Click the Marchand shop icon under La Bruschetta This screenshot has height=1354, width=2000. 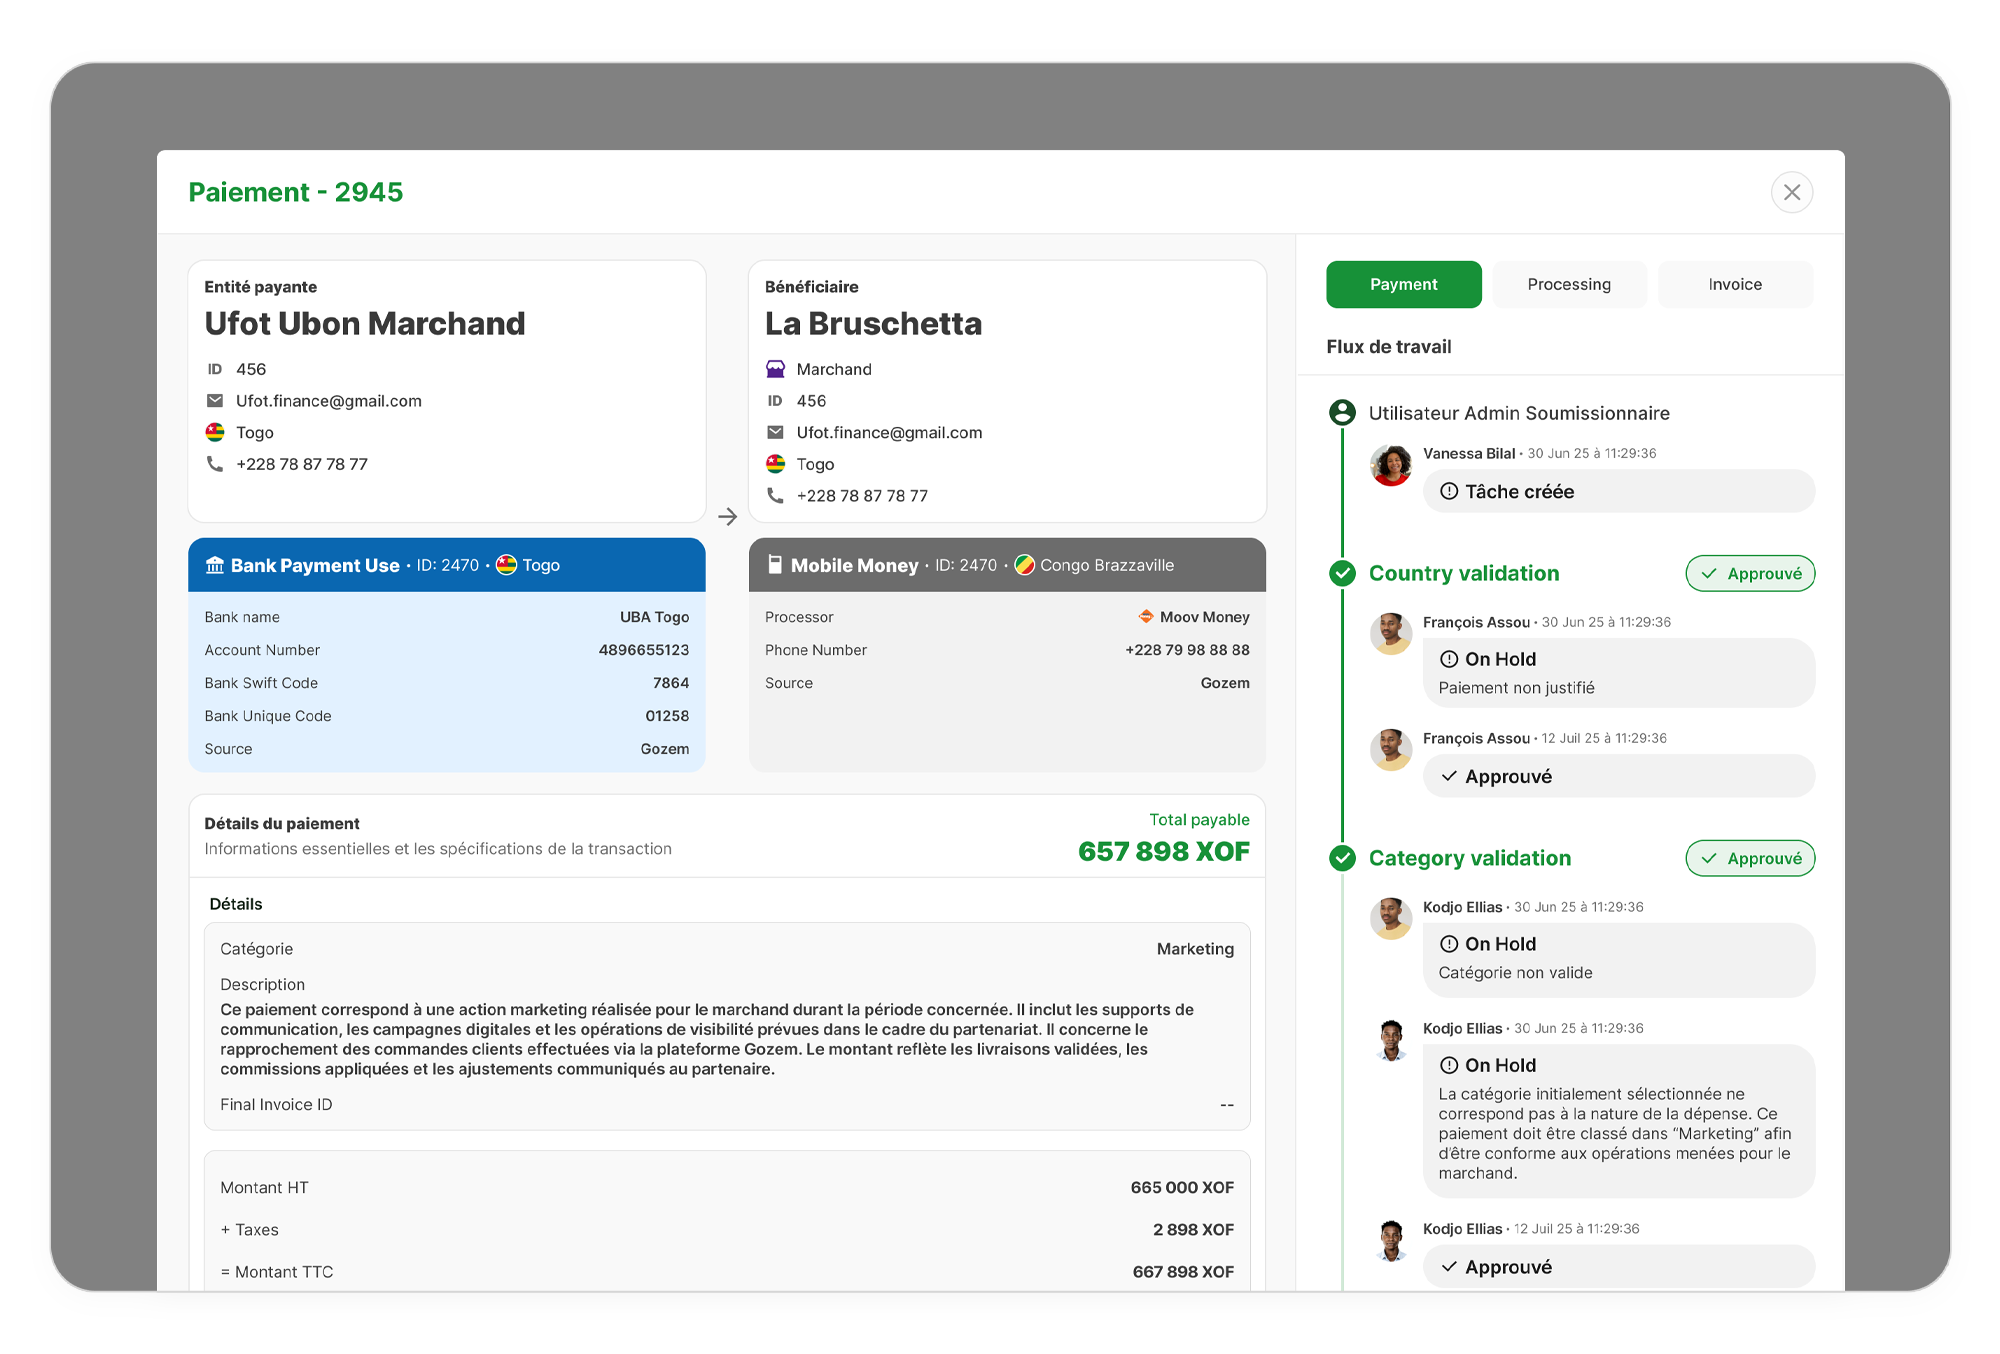click(x=775, y=369)
